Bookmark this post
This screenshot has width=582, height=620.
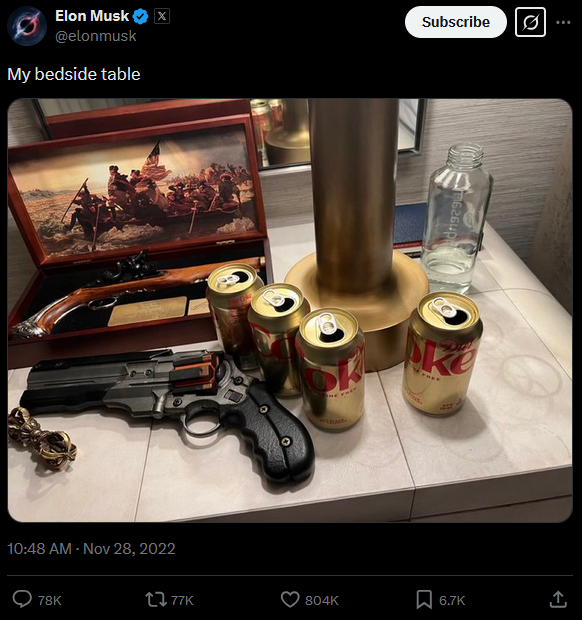pos(424,599)
